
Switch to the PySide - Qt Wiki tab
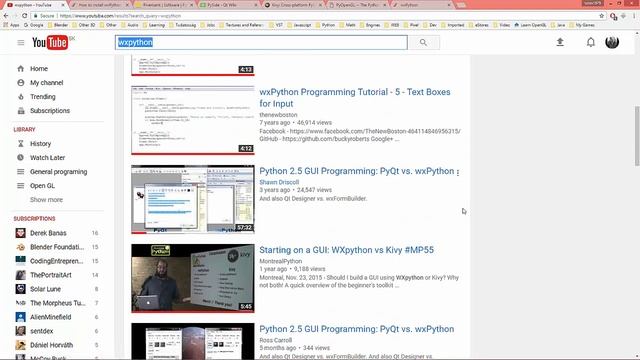(x=228, y=5)
